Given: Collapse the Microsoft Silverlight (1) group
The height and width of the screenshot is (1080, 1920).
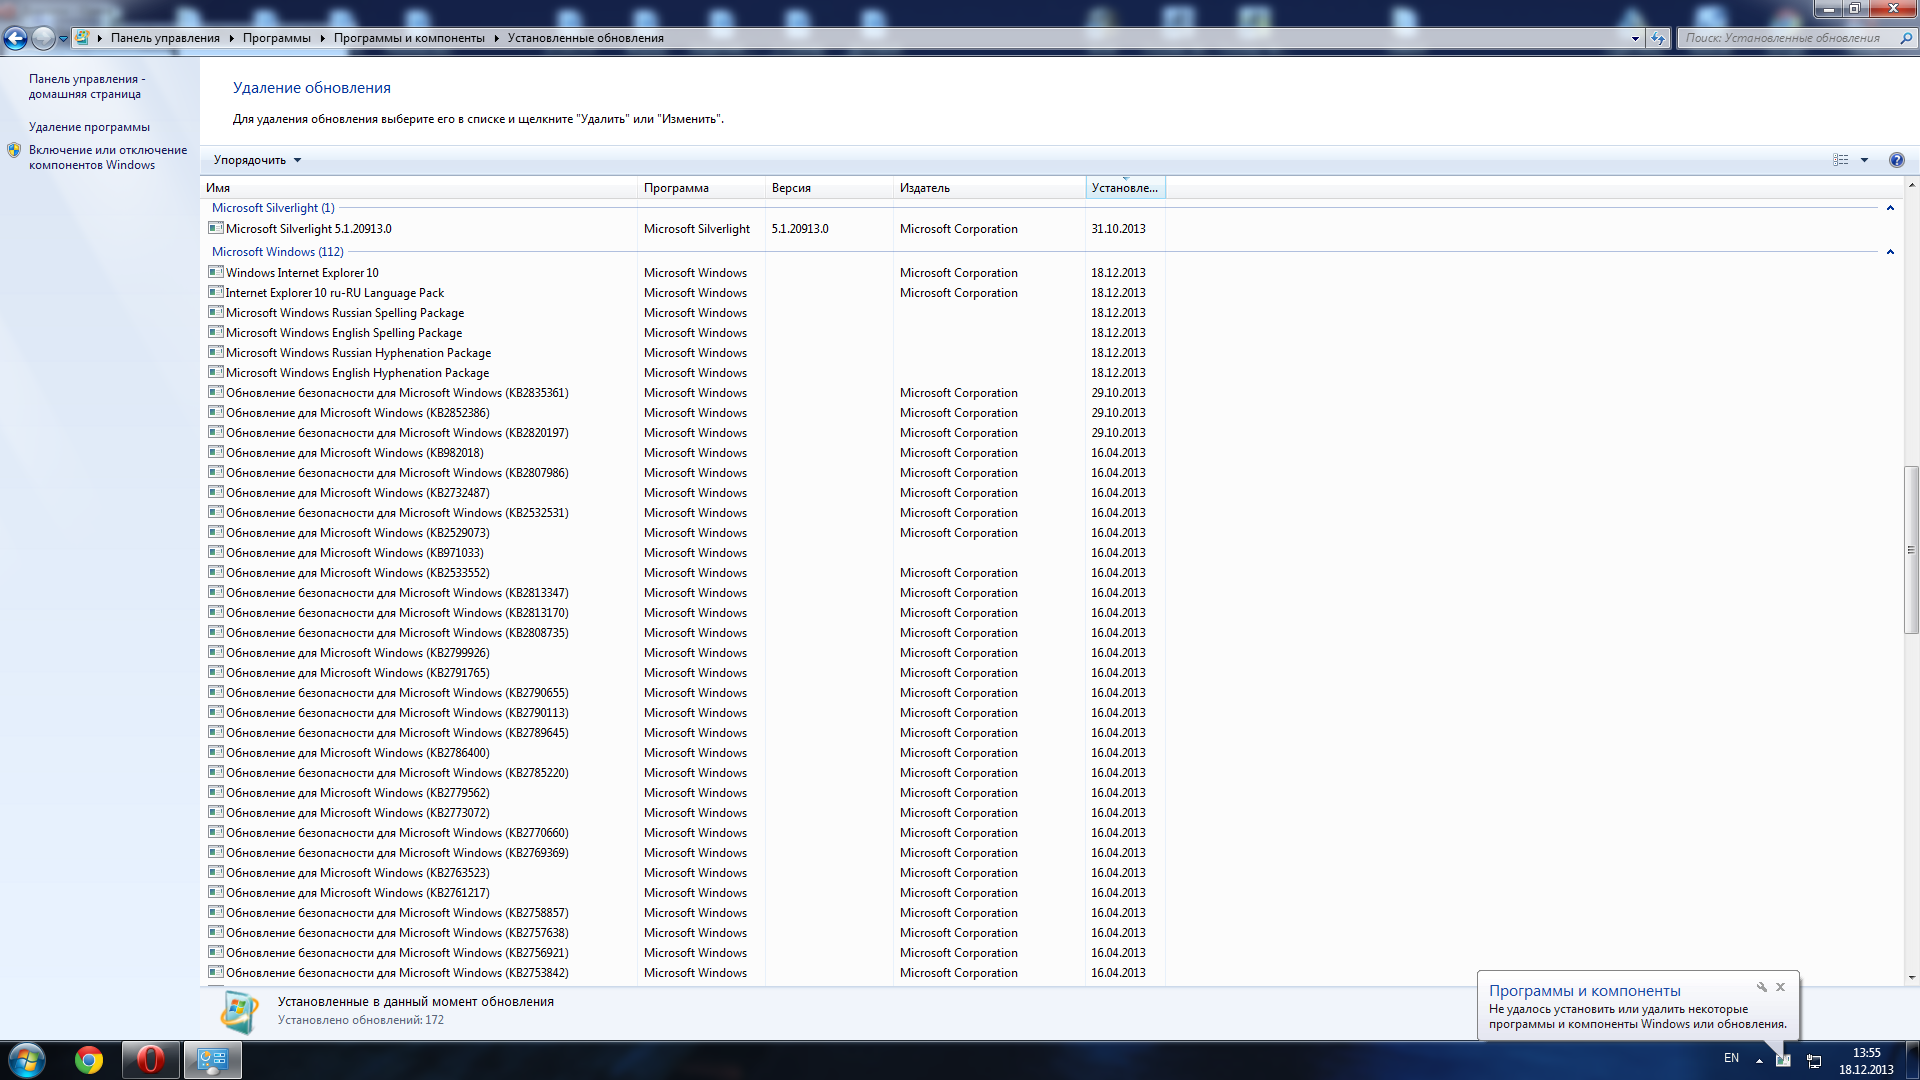Looking at the screenshot, I should tap(1890, 208).
